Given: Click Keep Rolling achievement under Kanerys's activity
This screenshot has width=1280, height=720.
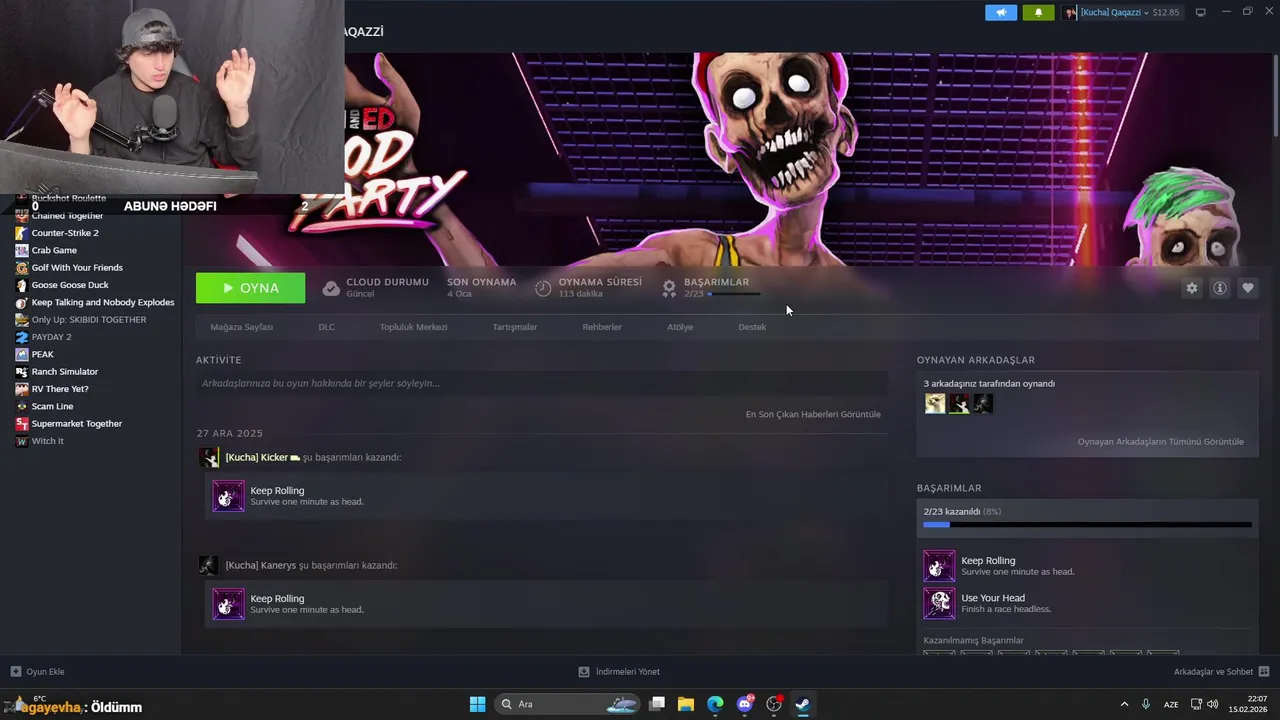Looking at the screenshot, I should (546, 604).
